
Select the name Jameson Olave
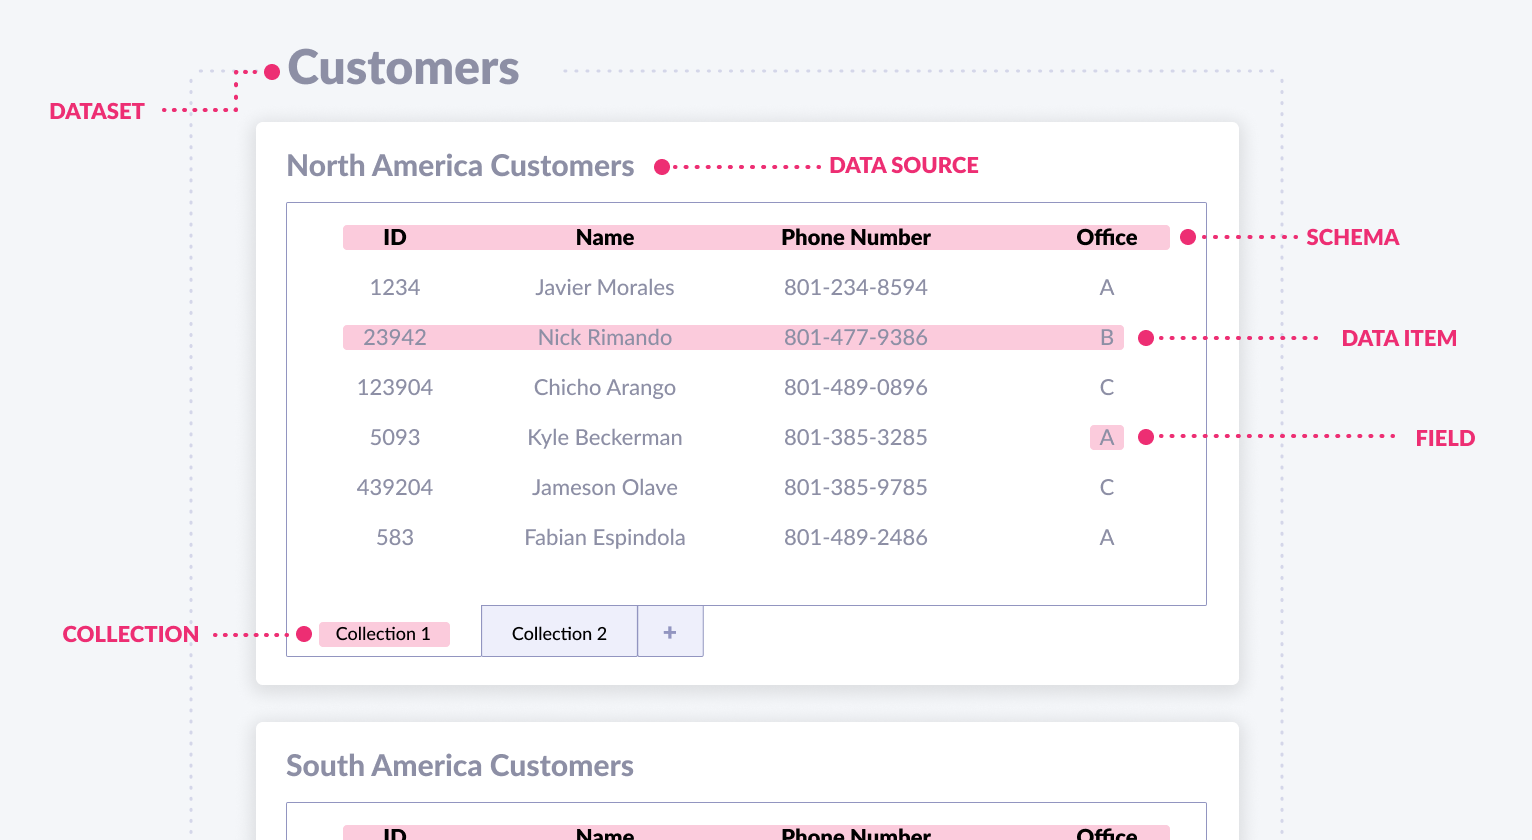click(x=605, y=487)
